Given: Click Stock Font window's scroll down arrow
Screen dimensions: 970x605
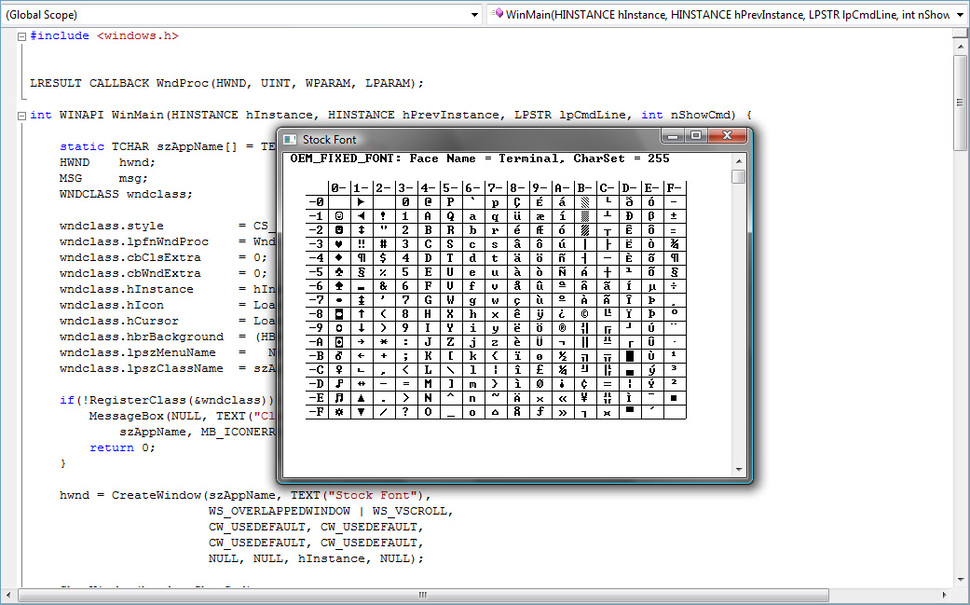Looking at the screenshot, I should (738, 470).
